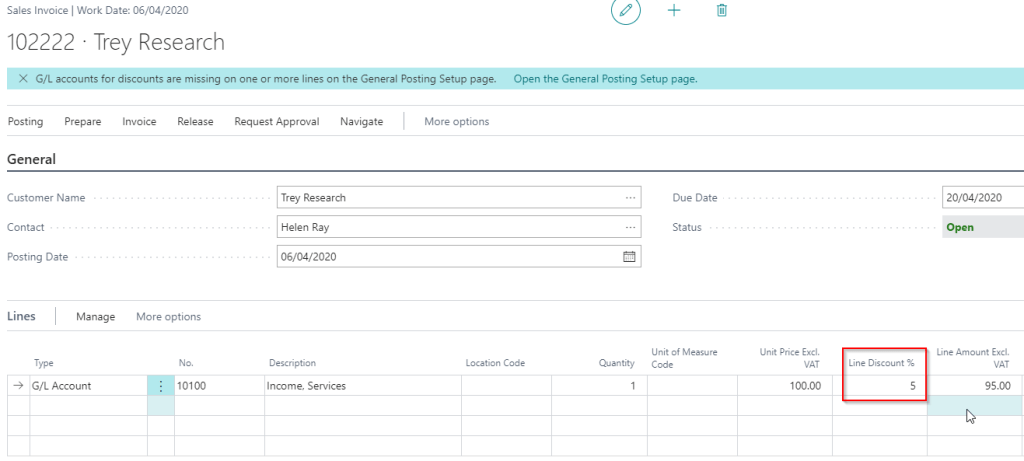Open the calendar picker for Posting Date

coord(629,257)
